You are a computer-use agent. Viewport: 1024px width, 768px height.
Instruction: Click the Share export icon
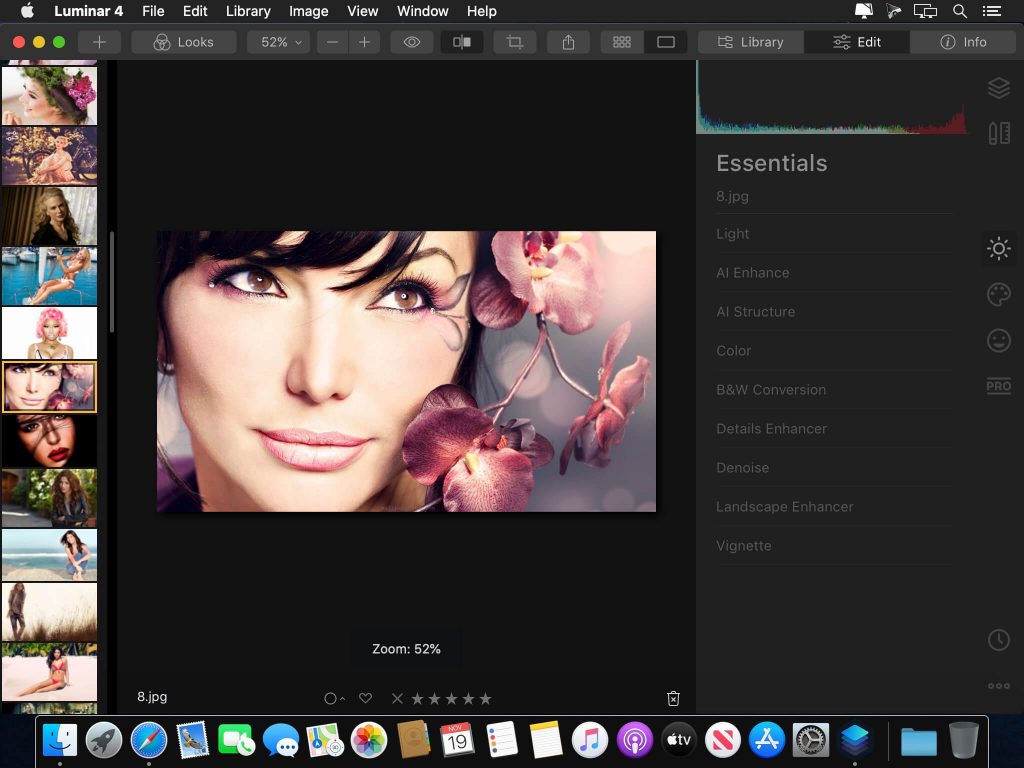[x=568, y=42]
